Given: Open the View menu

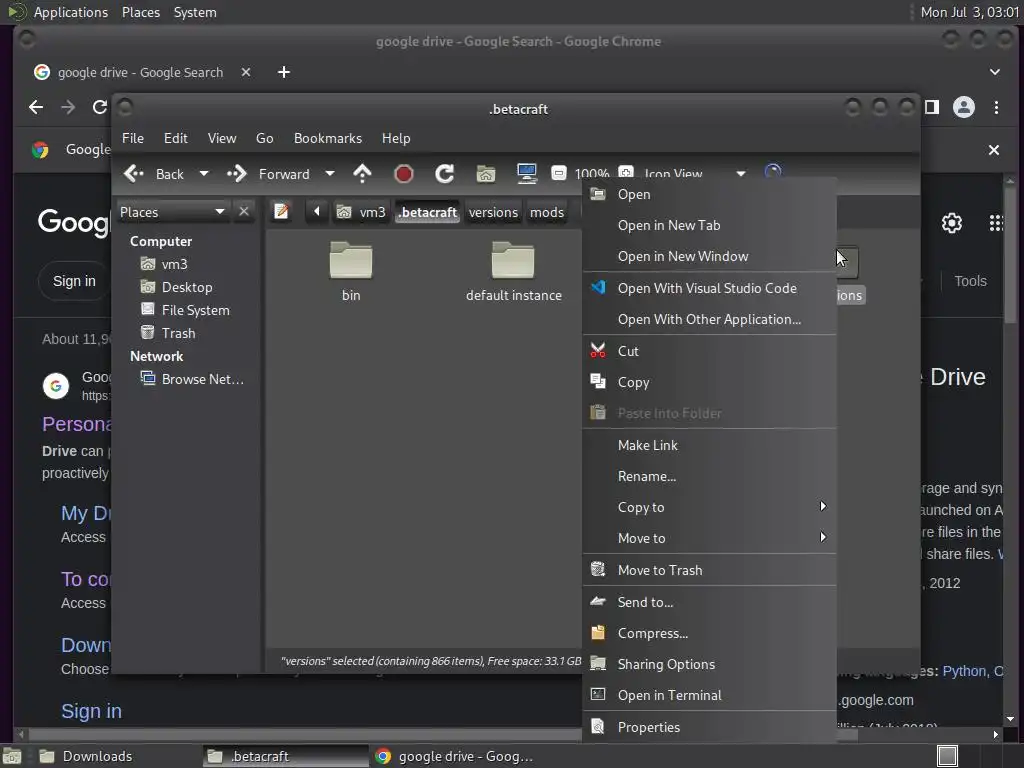Looking at the screenshot, I should [x=222, y=138].
